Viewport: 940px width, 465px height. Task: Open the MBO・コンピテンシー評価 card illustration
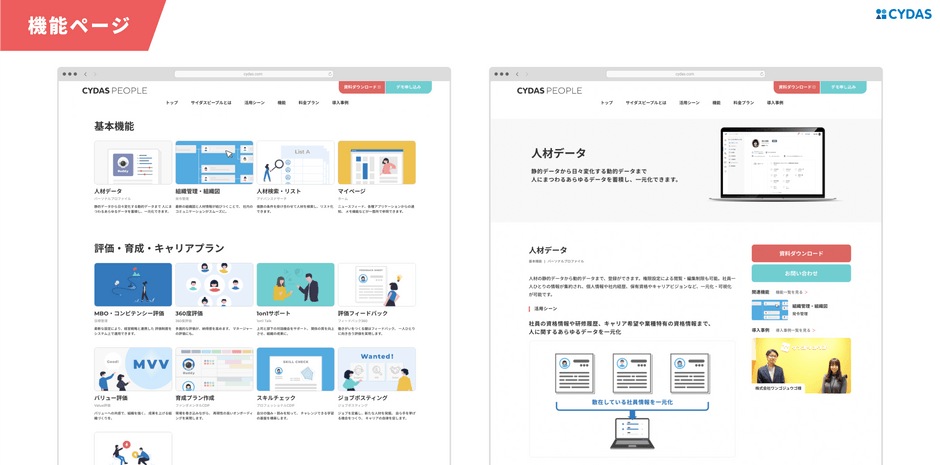tap(133, 285)
